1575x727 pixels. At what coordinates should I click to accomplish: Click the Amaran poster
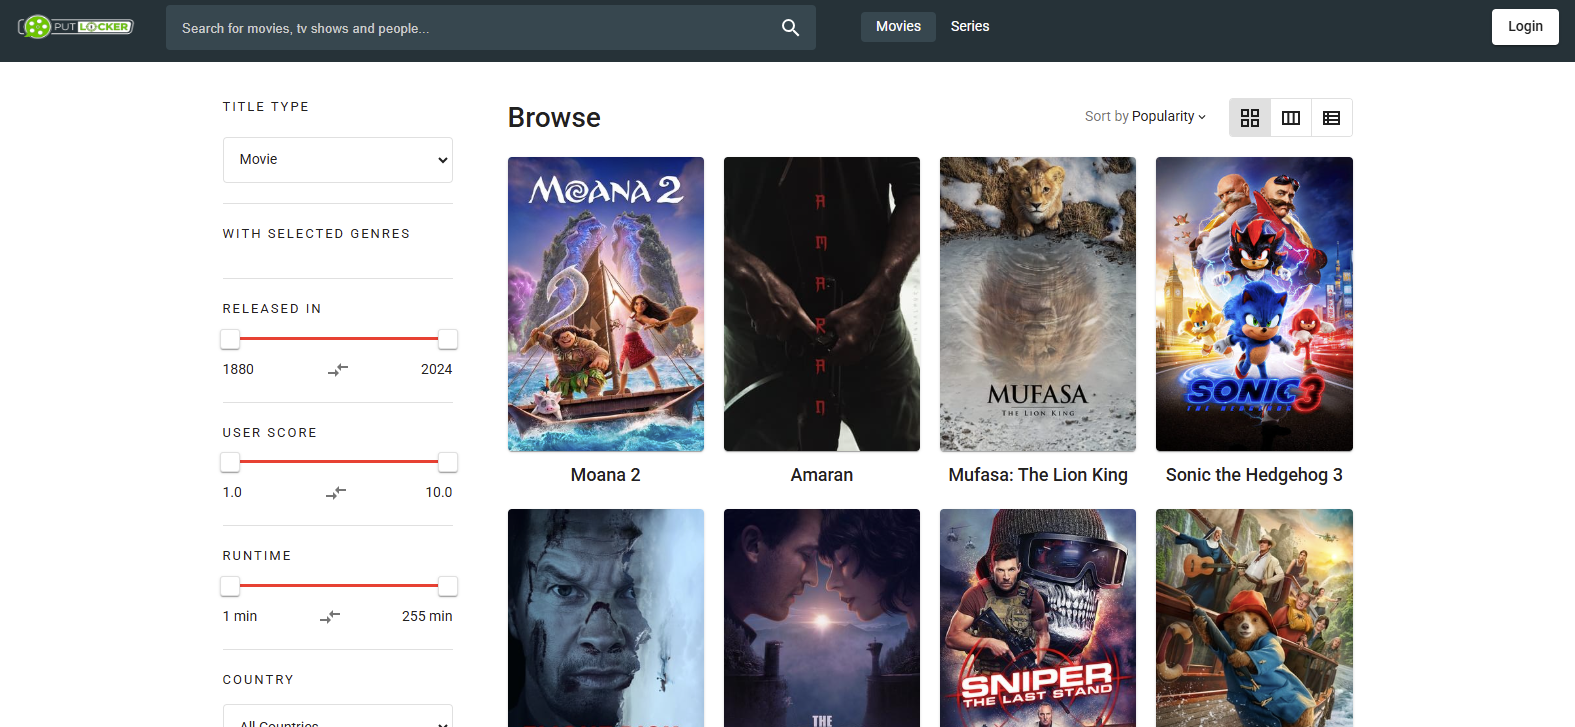tap(822, 304)
